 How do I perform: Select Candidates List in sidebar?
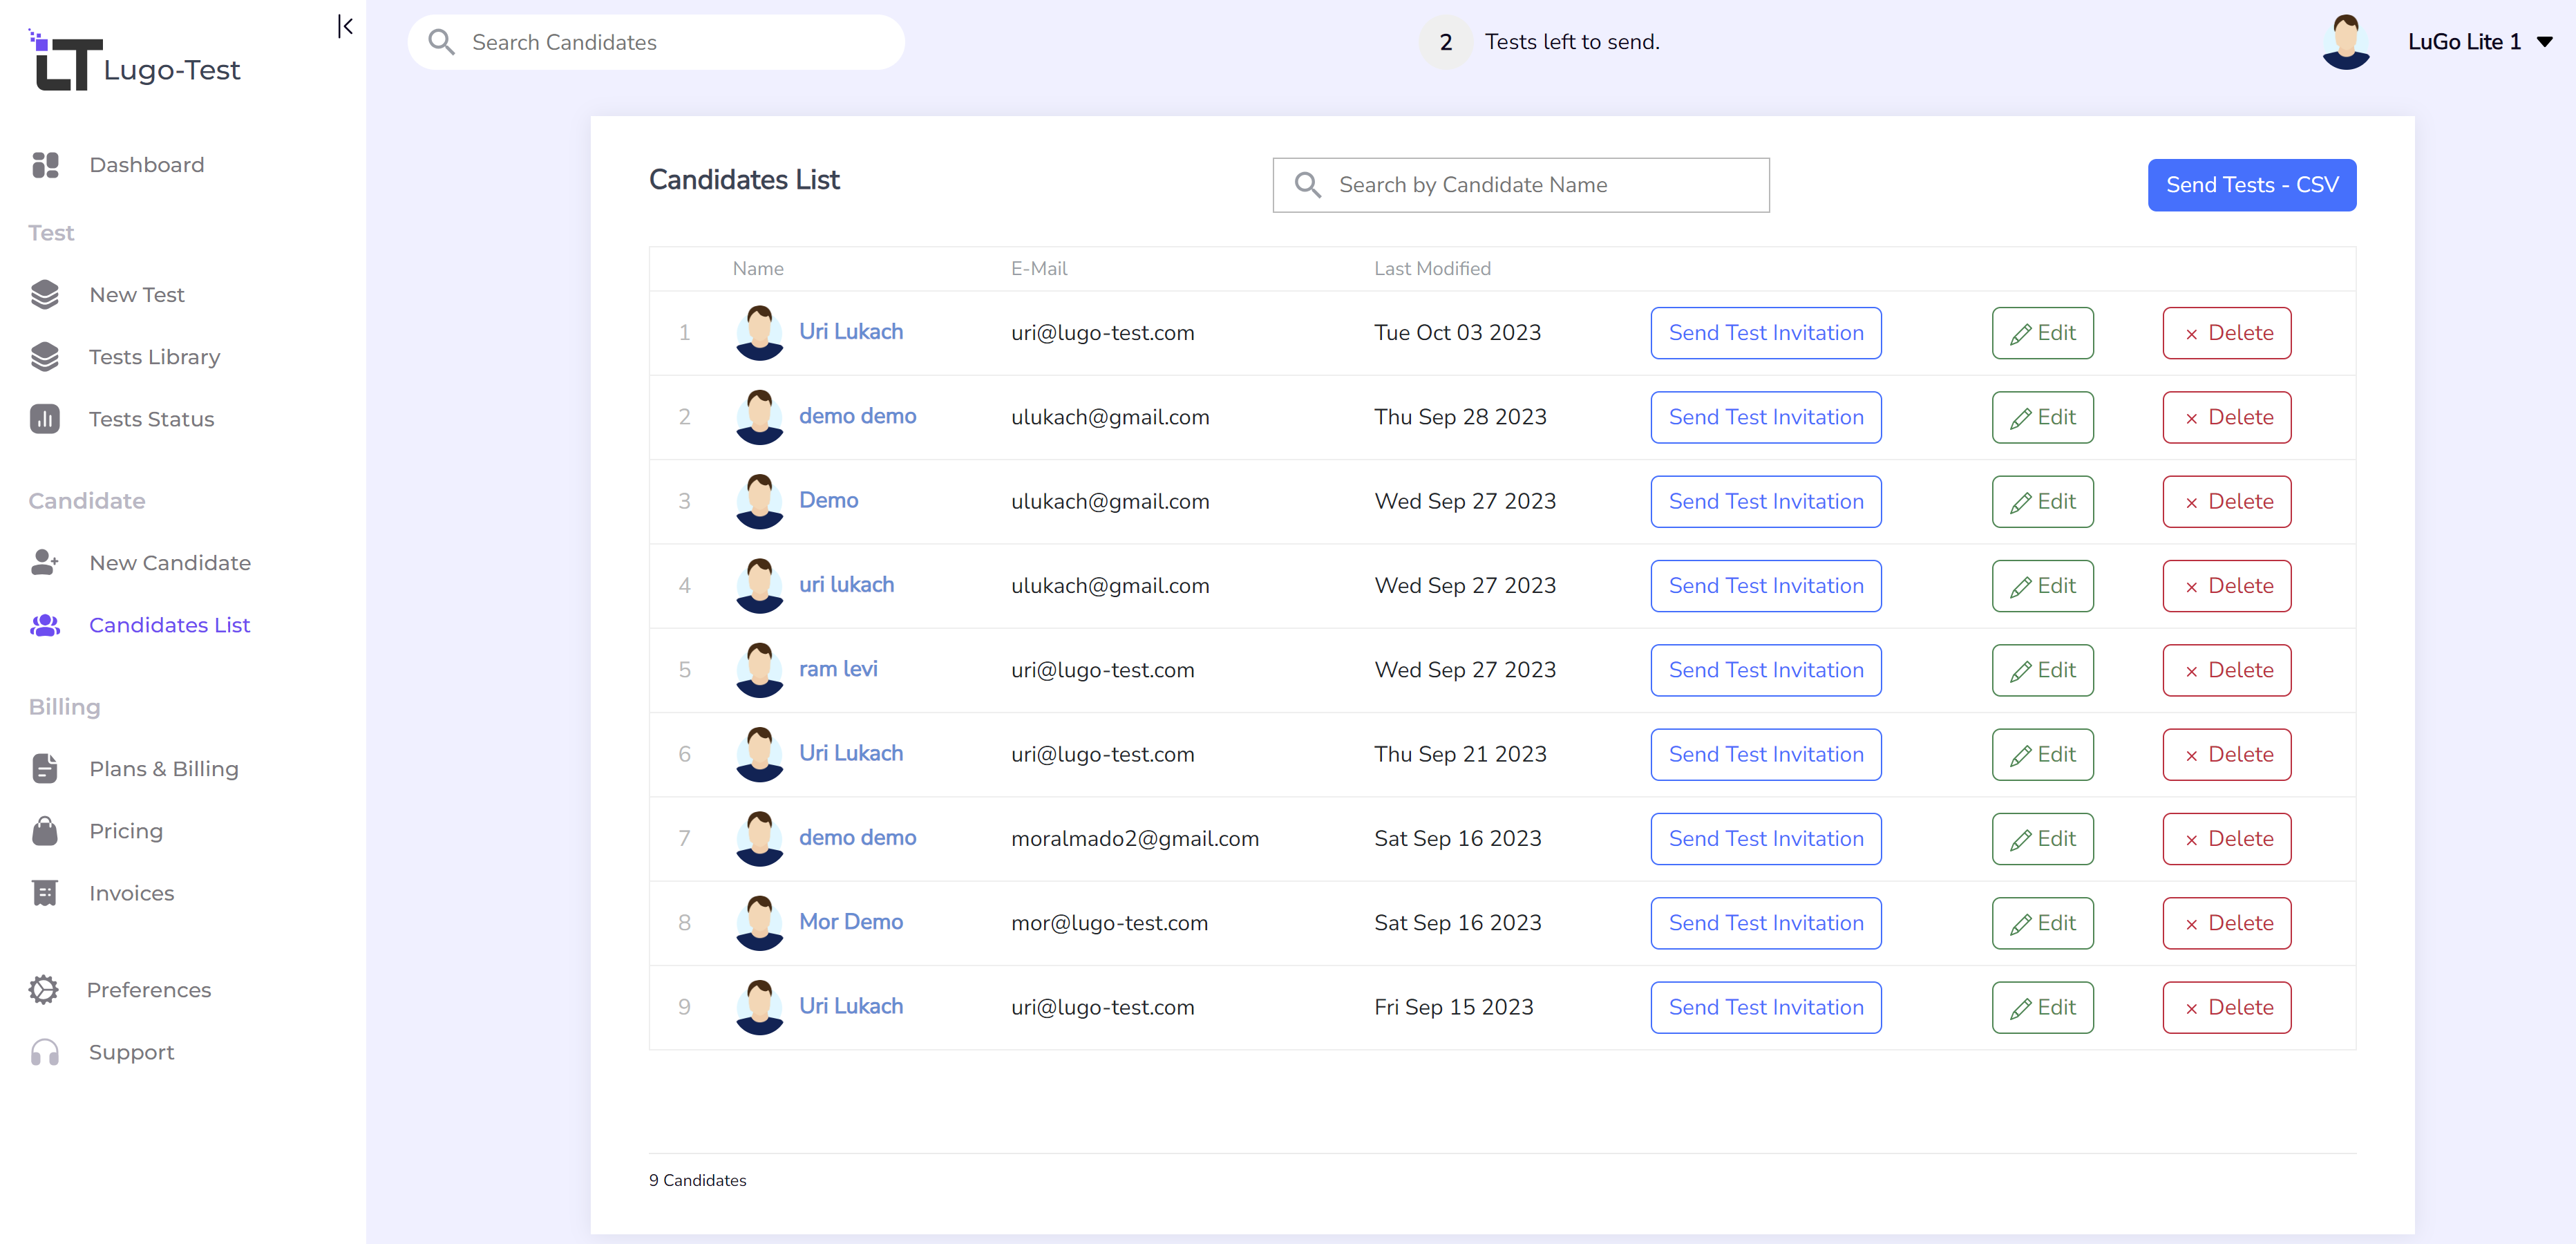169,625
